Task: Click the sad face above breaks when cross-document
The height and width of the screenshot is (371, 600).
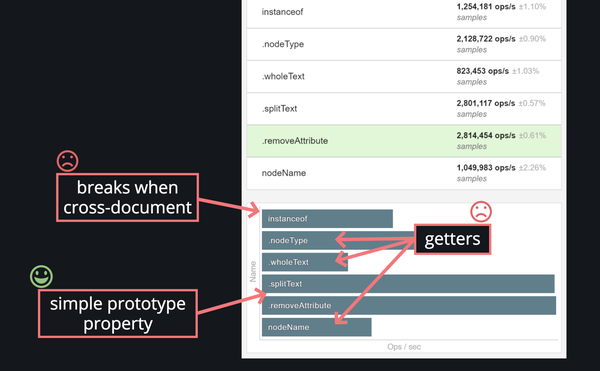Action: coord(68,161)
